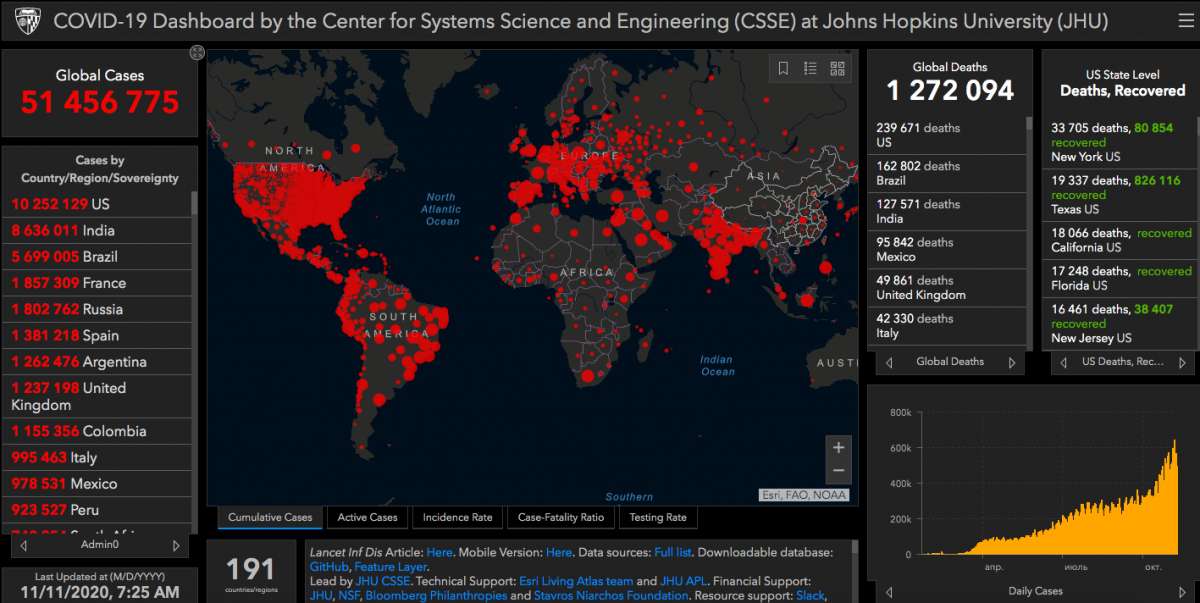Select the '1 262 476 Argentina' row
Screen dimensions: 1200x603
(97, 362)
